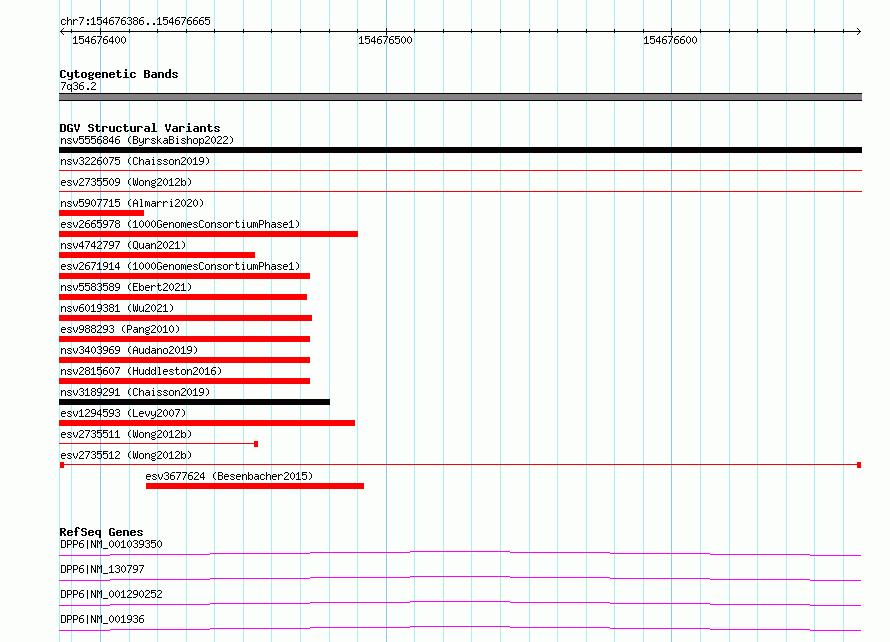Click the left red end marker of esv2735512

62,465
